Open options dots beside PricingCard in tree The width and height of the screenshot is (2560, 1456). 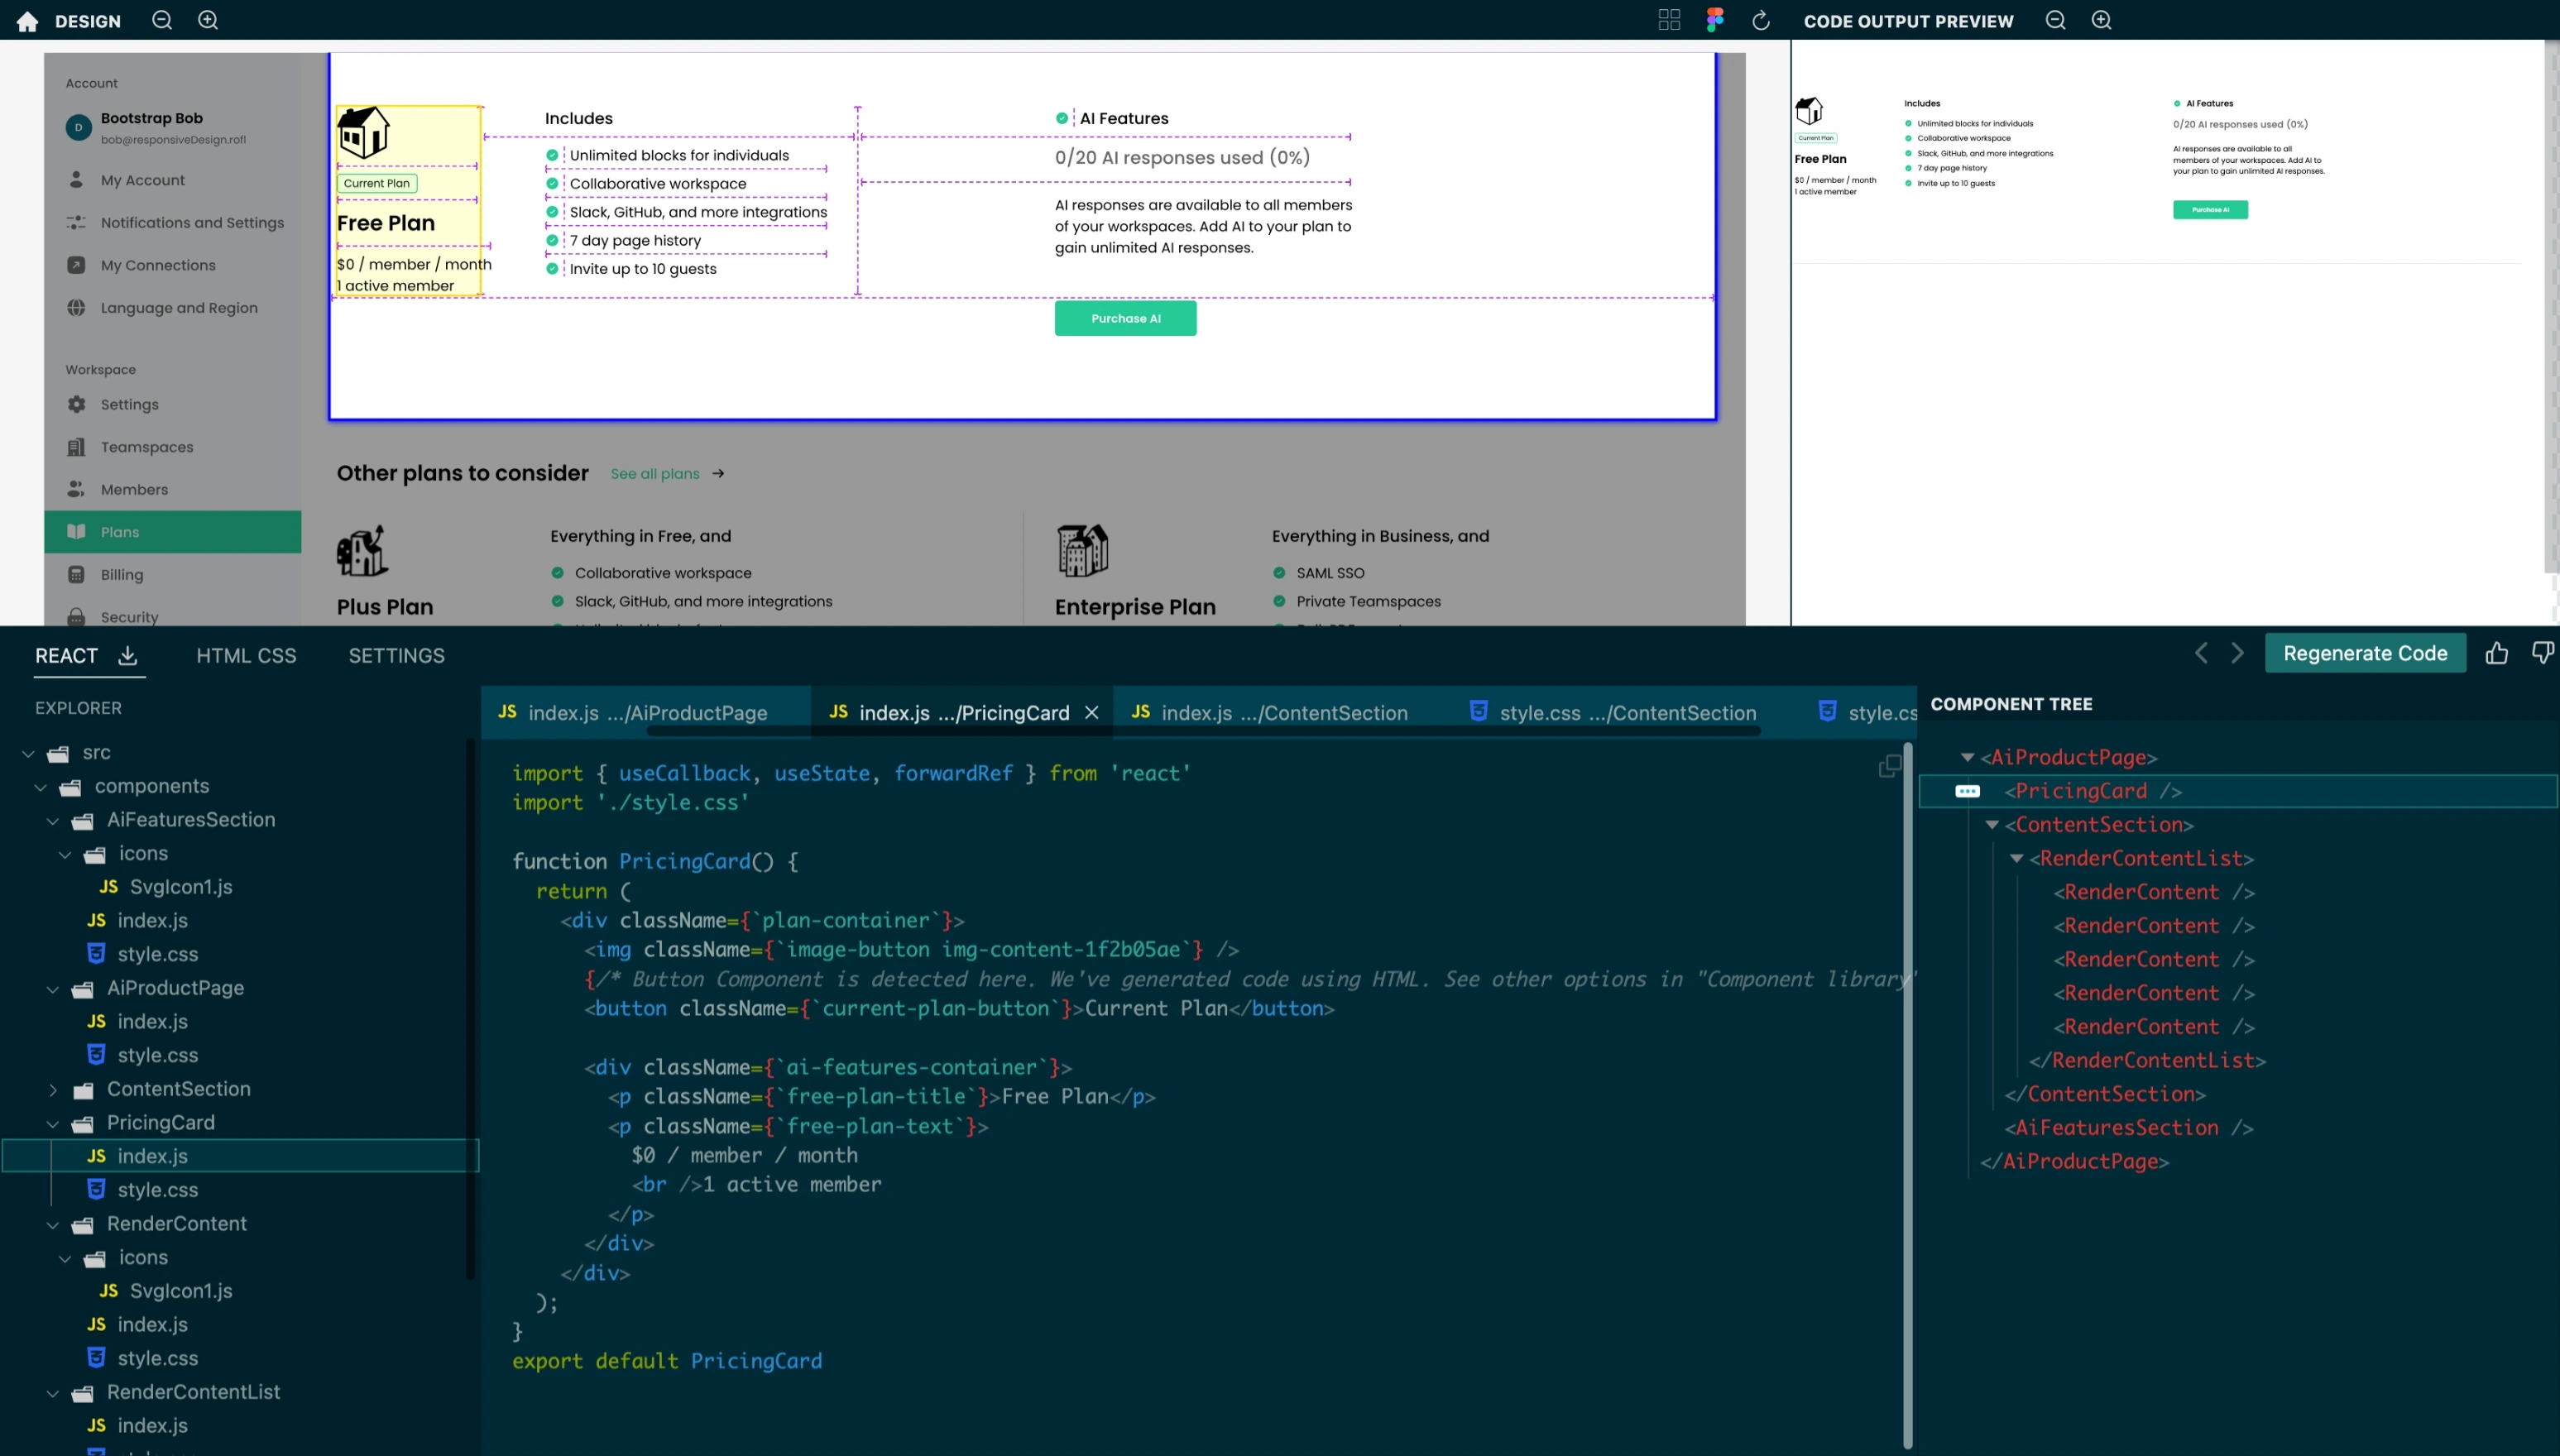tap(1967, 791)
